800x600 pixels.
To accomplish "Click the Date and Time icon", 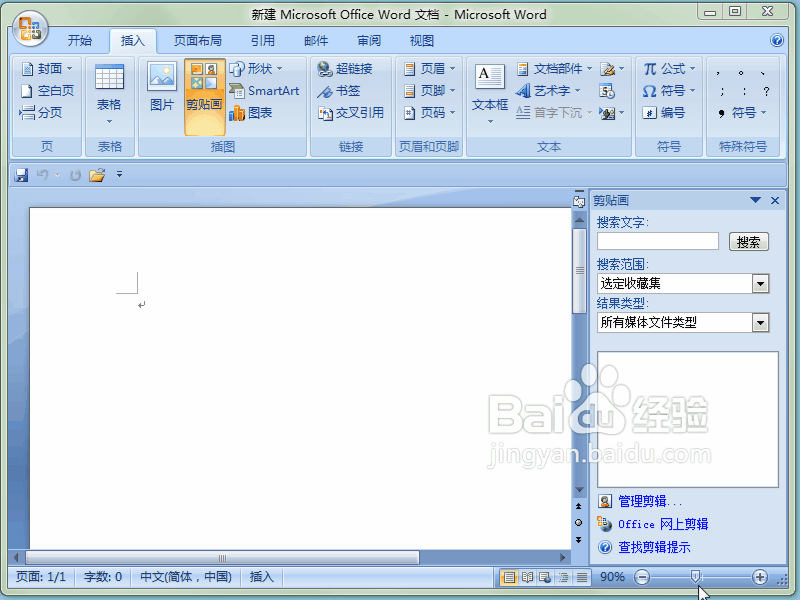I will [607, 91].
